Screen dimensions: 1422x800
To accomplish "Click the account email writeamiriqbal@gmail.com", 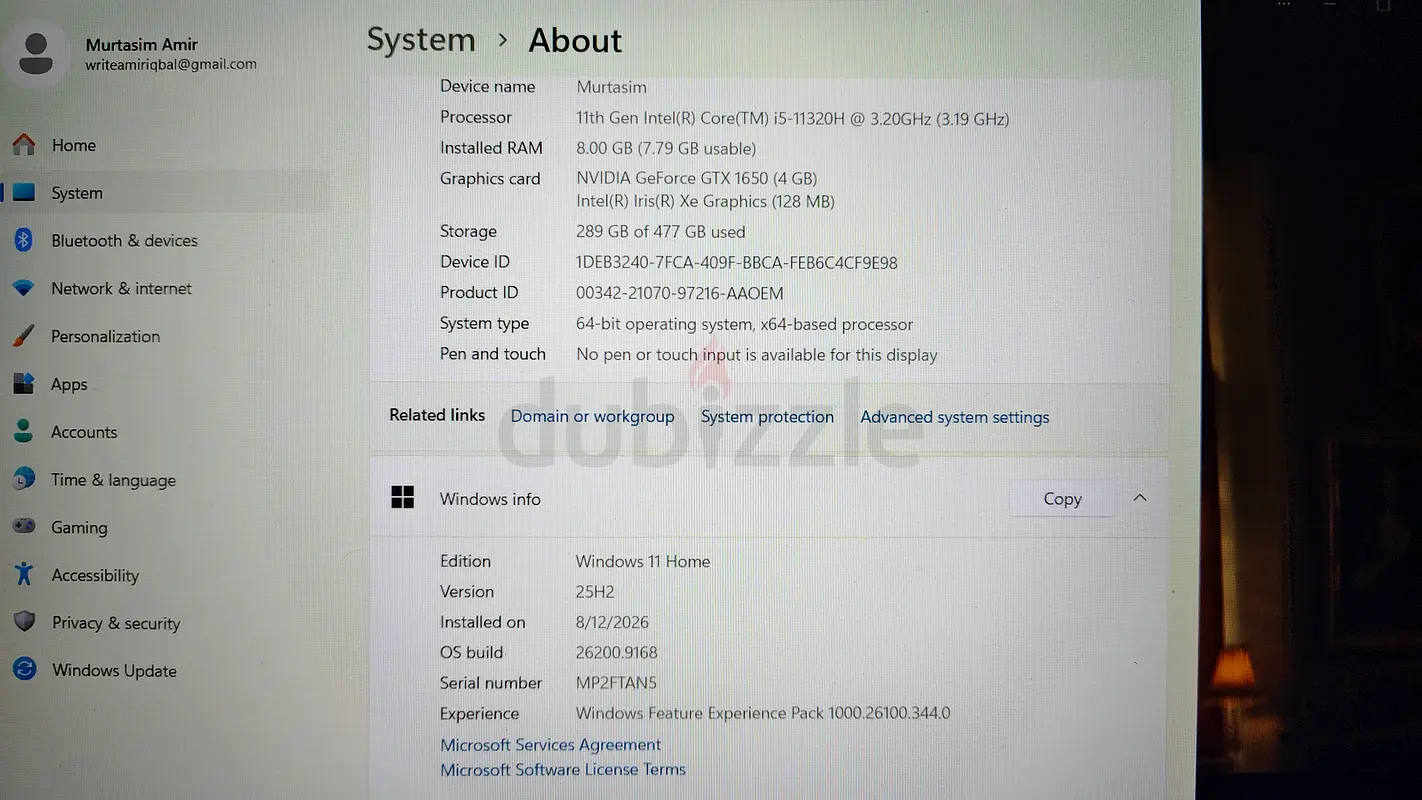I will click(x=171, y=64).
